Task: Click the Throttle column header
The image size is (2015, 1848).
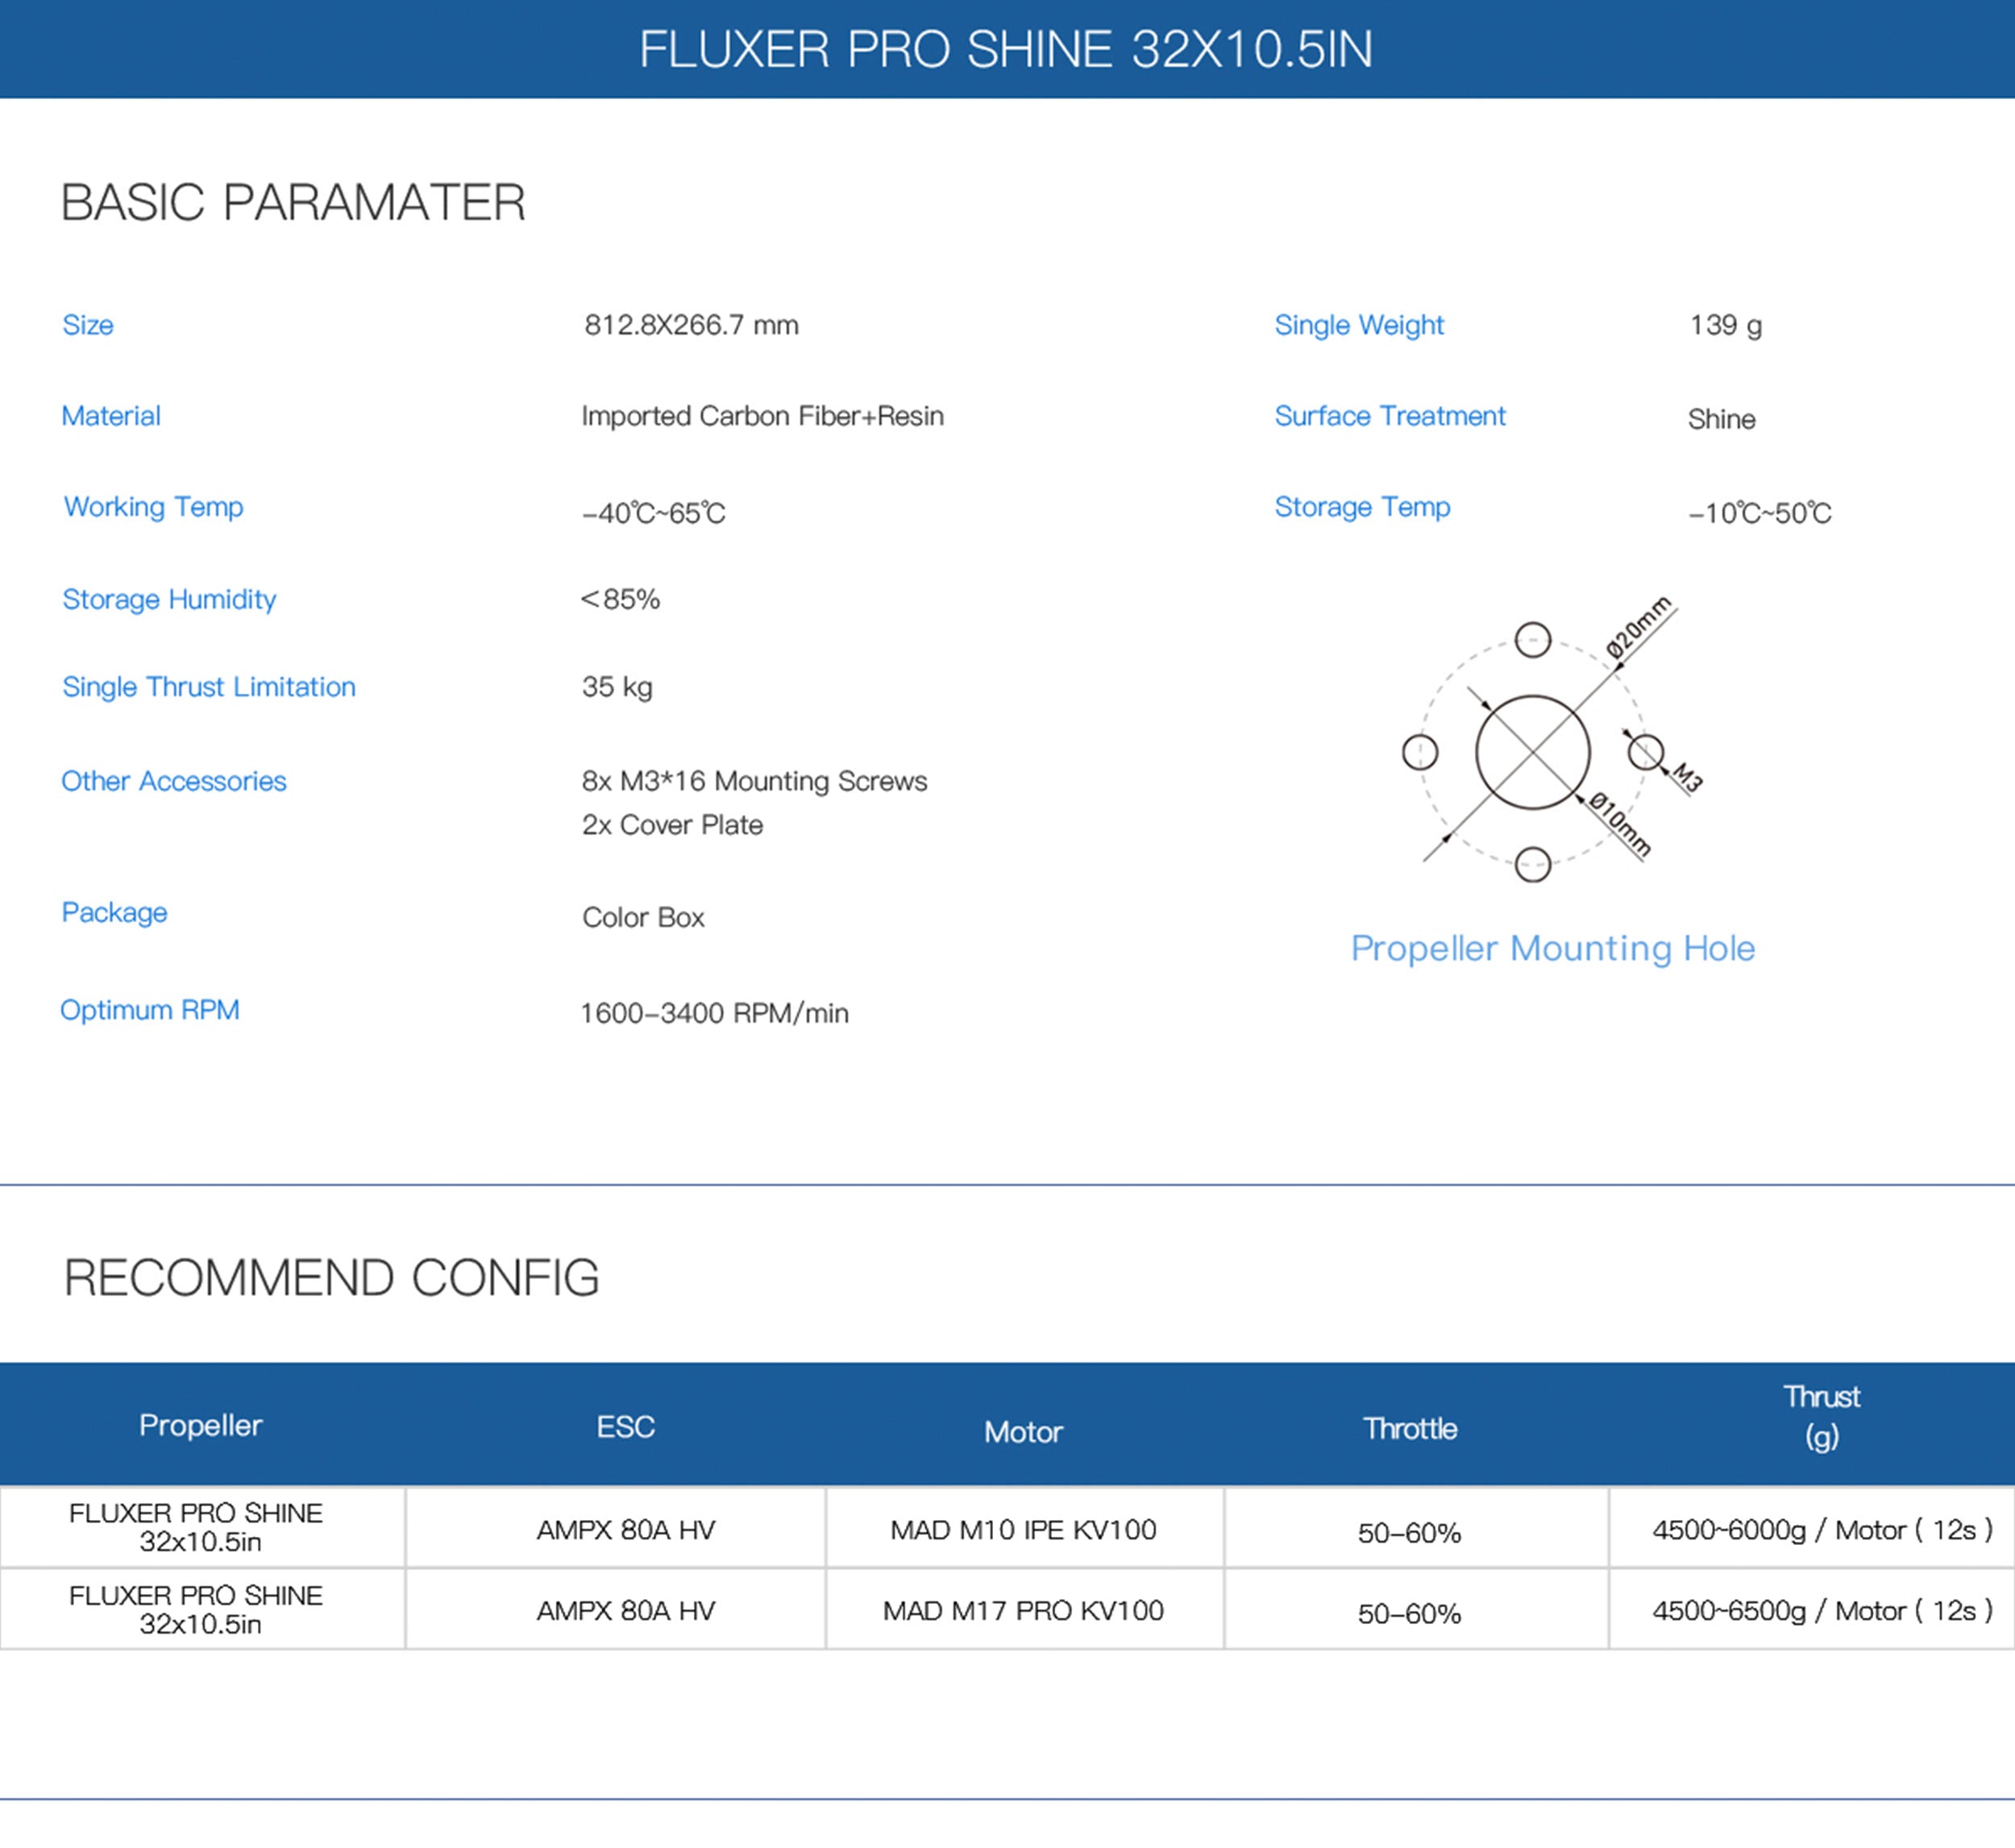Action: pos(1410,1428)
